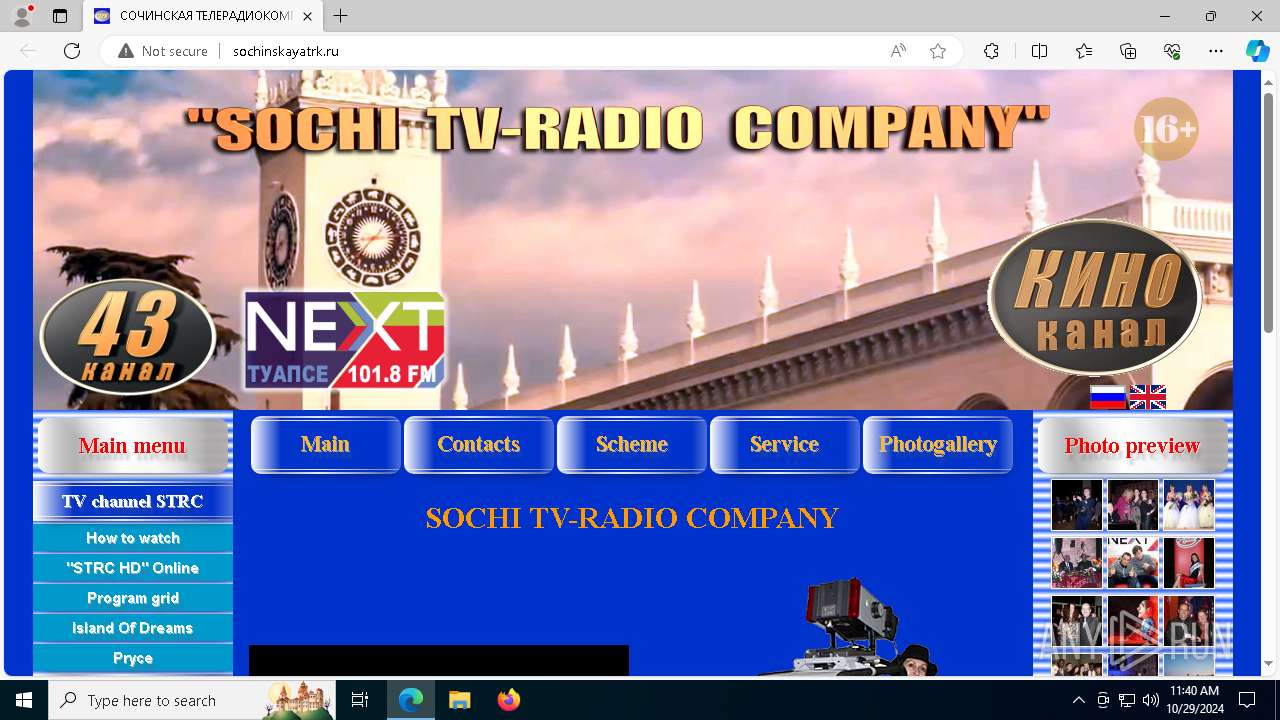This screenshot has width=1280, height=720.
Task: Open the Photogallery navigation tab
Action: [x=938, y=444]
